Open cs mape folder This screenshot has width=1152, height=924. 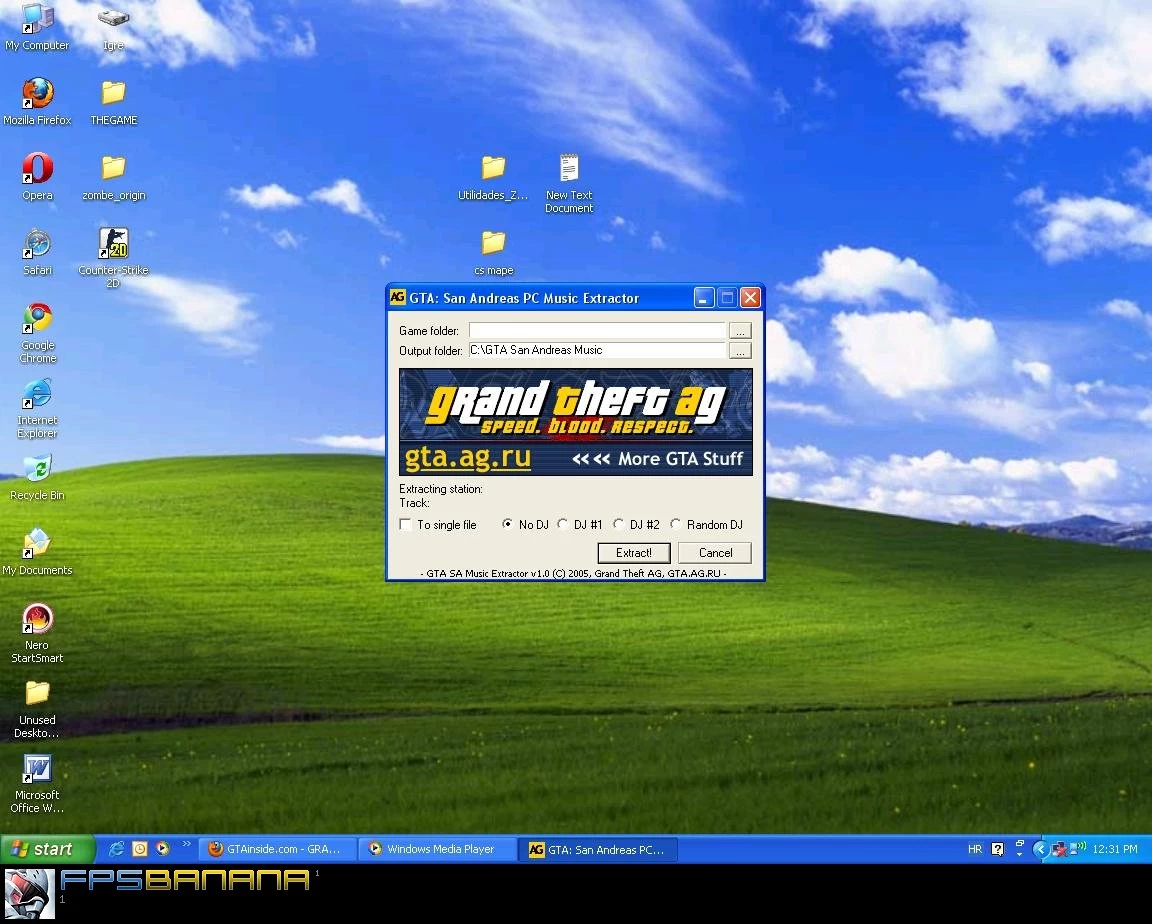pos(493,252)
